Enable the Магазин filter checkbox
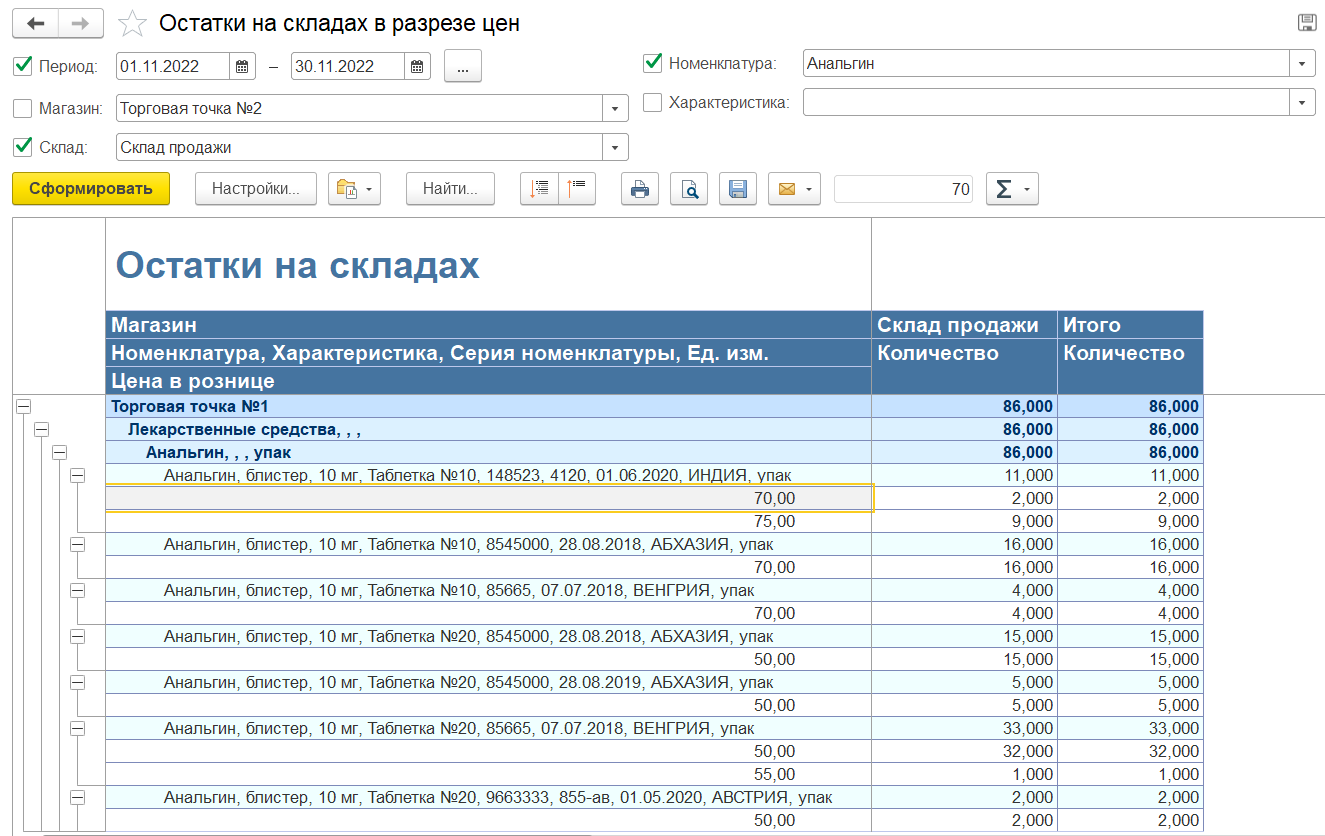Viewport: 1325px width, 836px height. coord(23,108)
